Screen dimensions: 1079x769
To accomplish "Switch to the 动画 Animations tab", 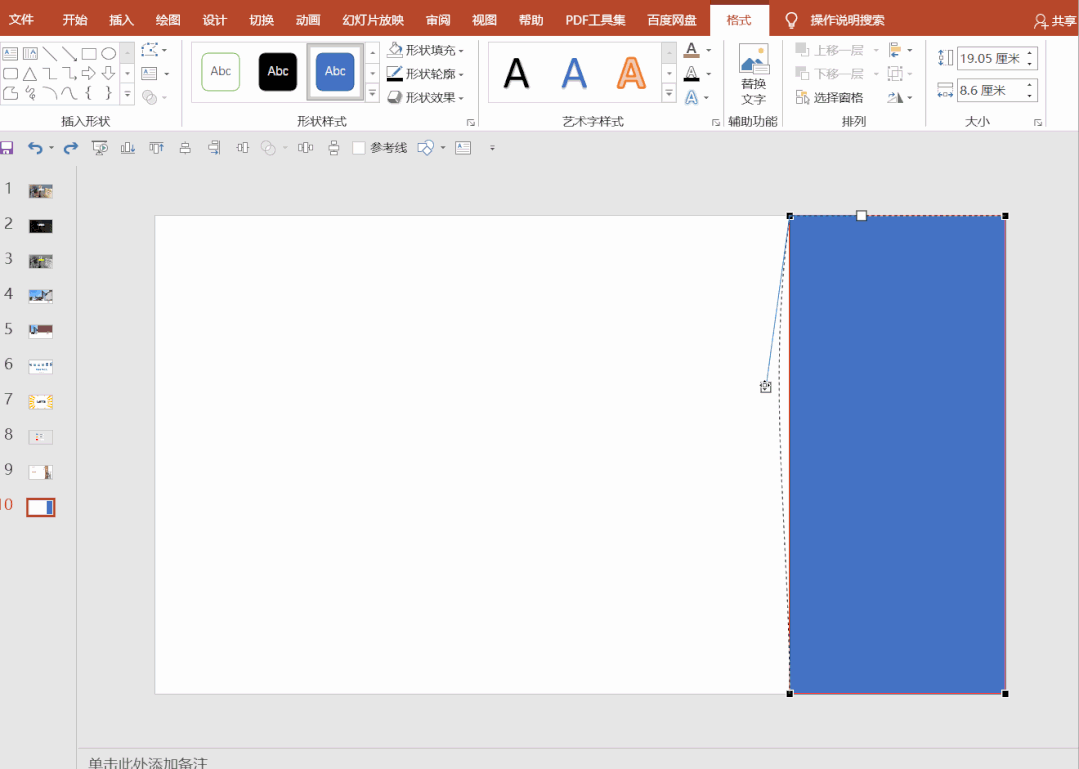I will 308,20.
